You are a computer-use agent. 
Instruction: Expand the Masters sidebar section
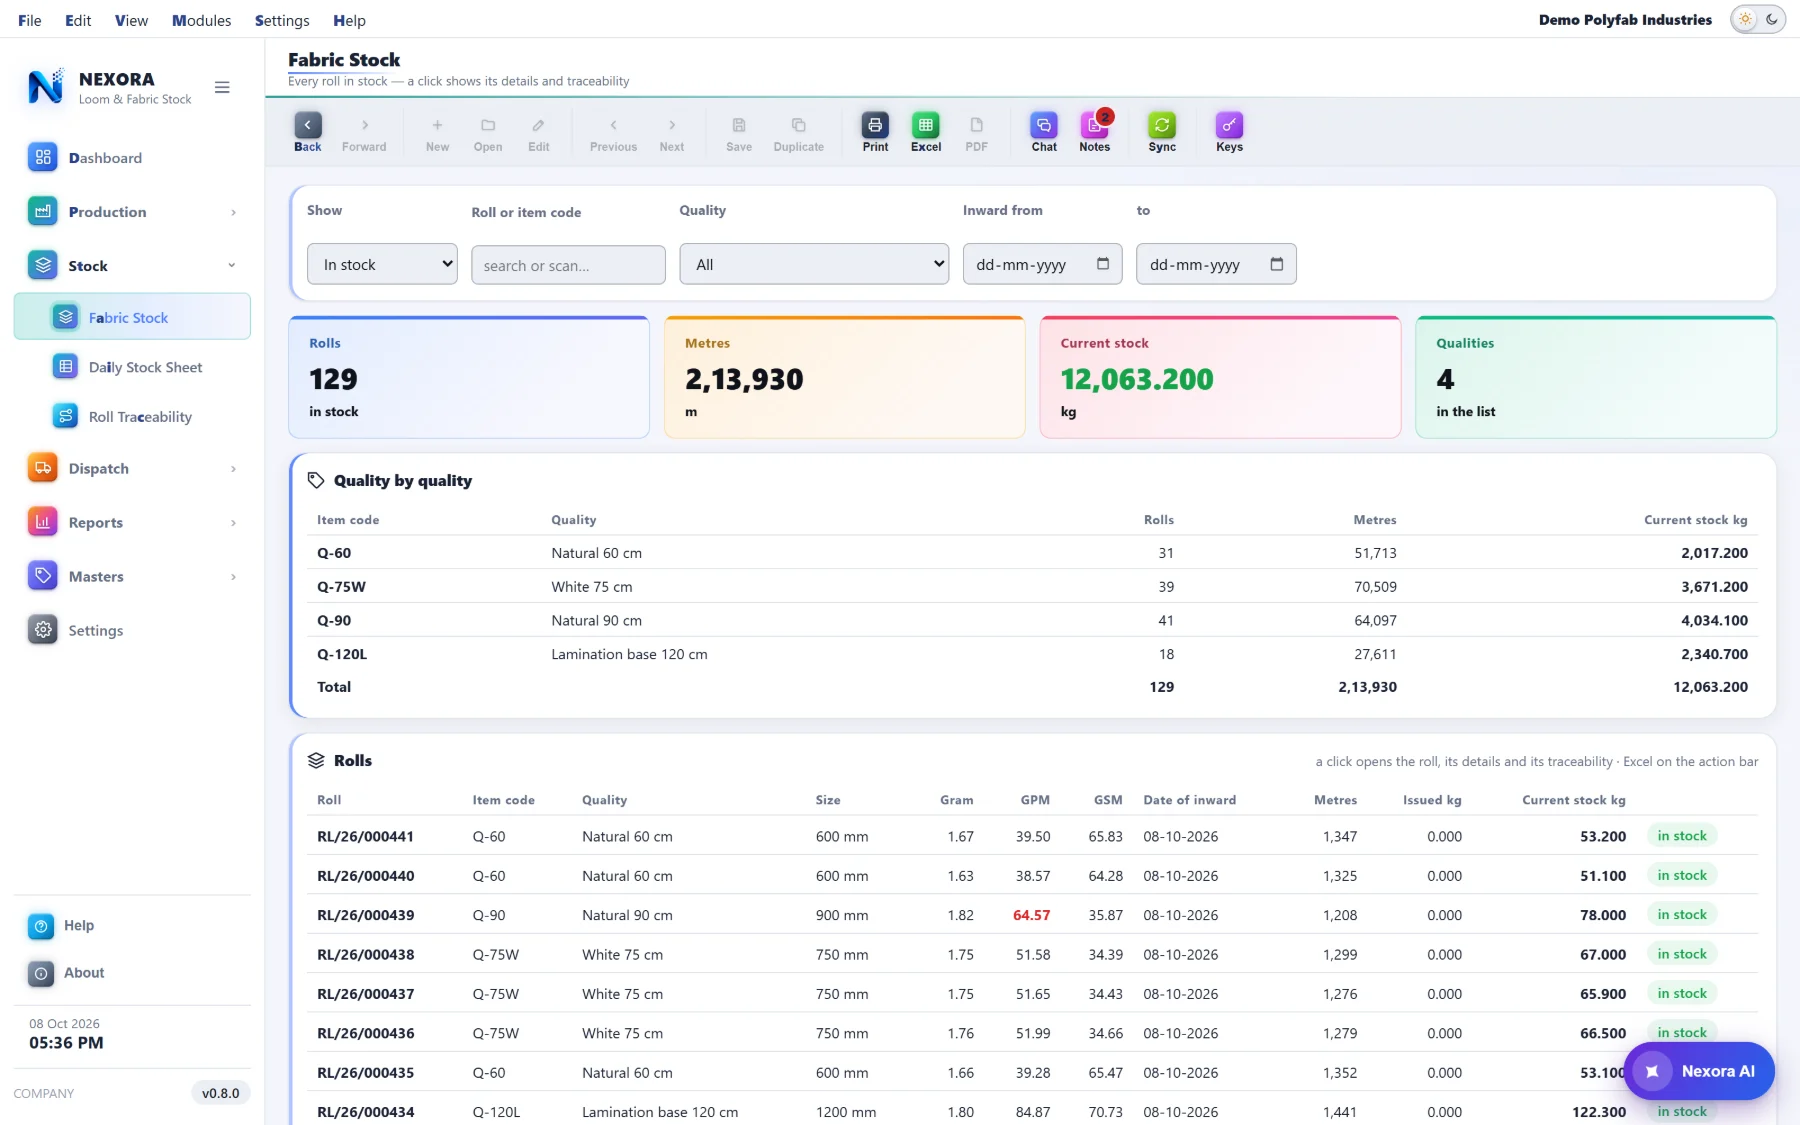click(x=132, y=577)
